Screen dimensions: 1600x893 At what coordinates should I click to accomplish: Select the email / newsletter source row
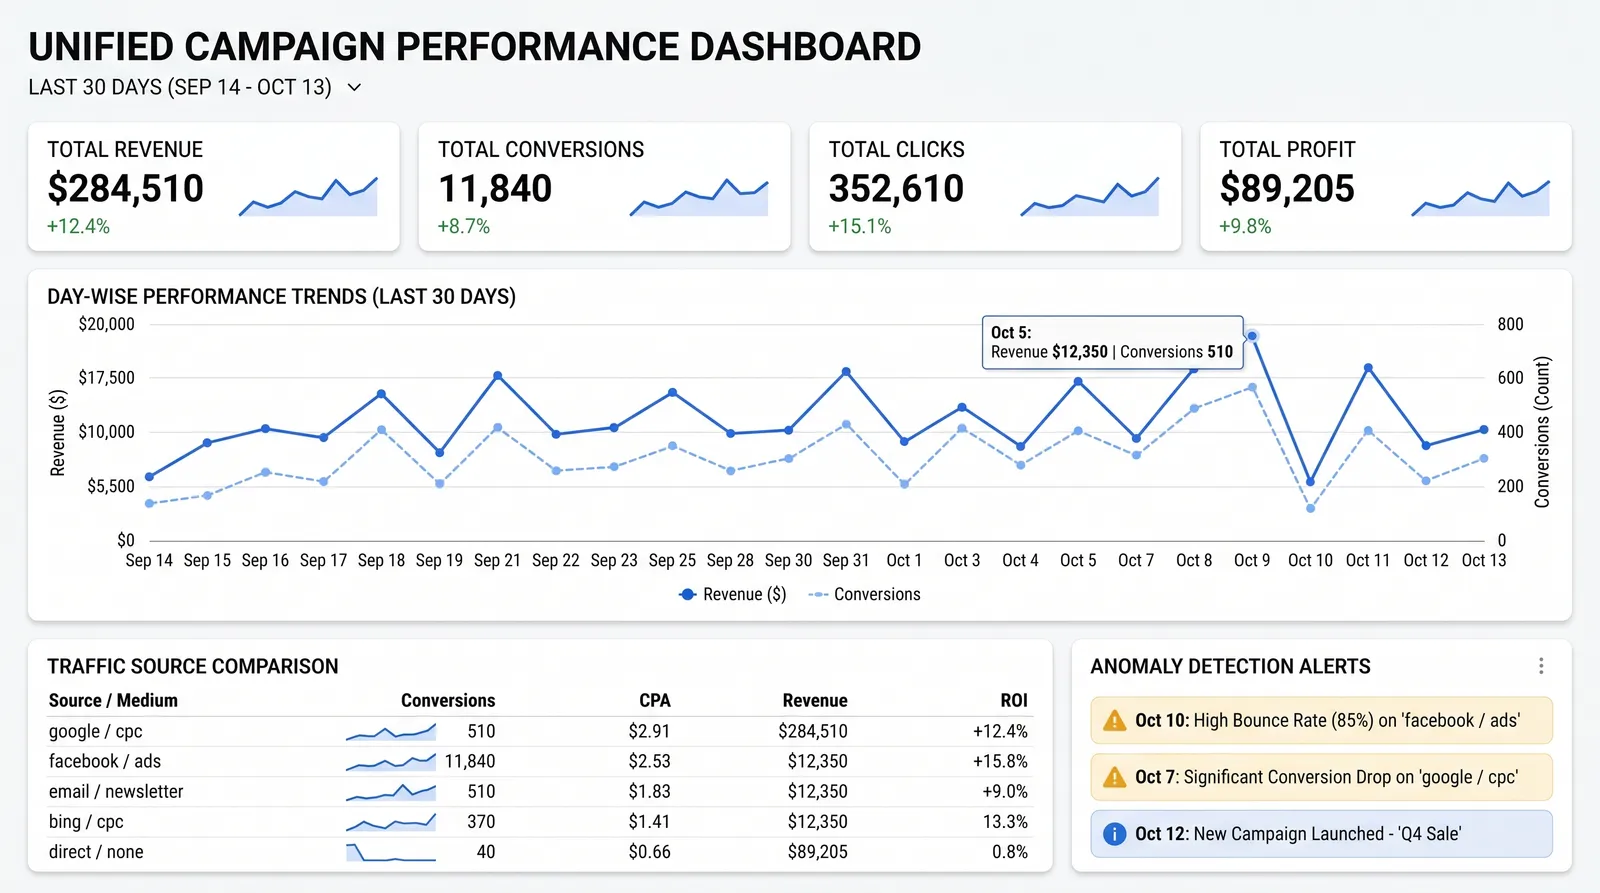(540, 791)
